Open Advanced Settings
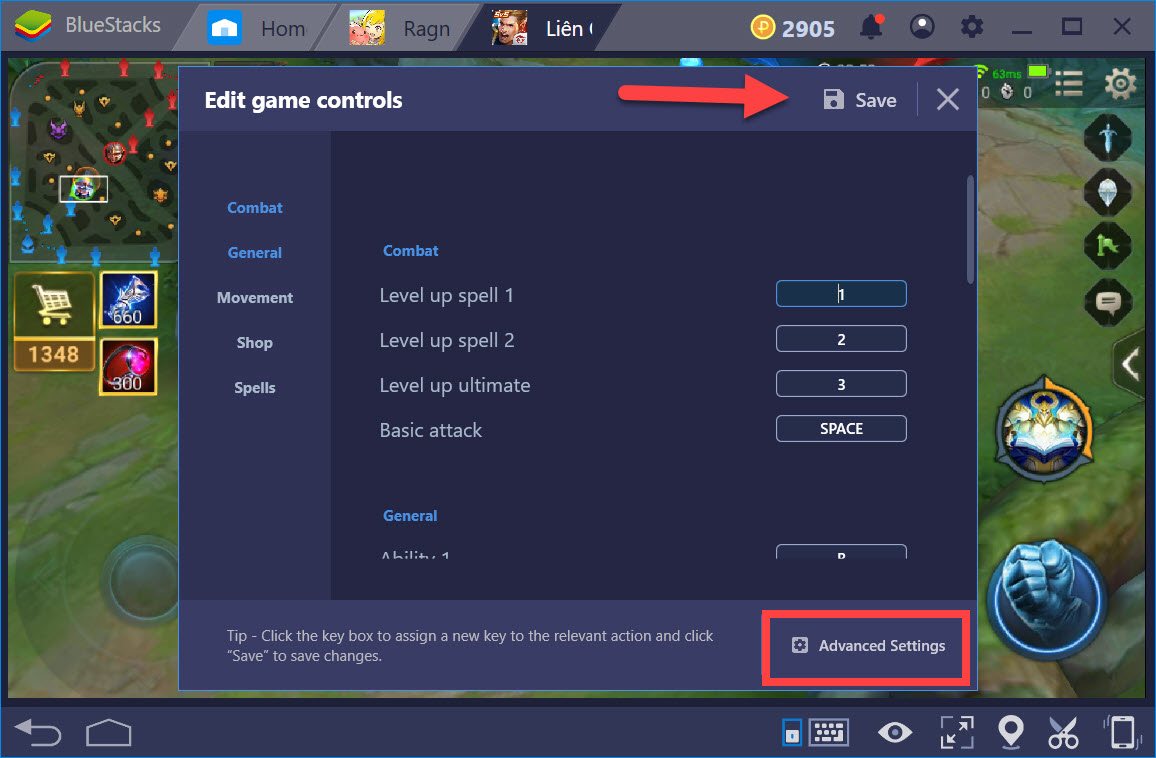Screen dimensions: 1156x758 pos(868,646)
